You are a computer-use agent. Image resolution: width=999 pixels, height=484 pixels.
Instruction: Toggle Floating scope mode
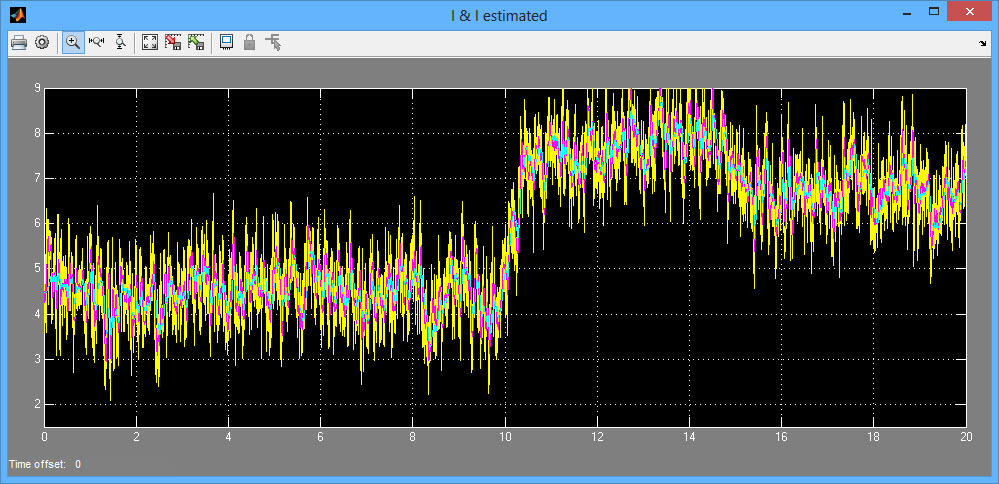click(x=226, y=42)
